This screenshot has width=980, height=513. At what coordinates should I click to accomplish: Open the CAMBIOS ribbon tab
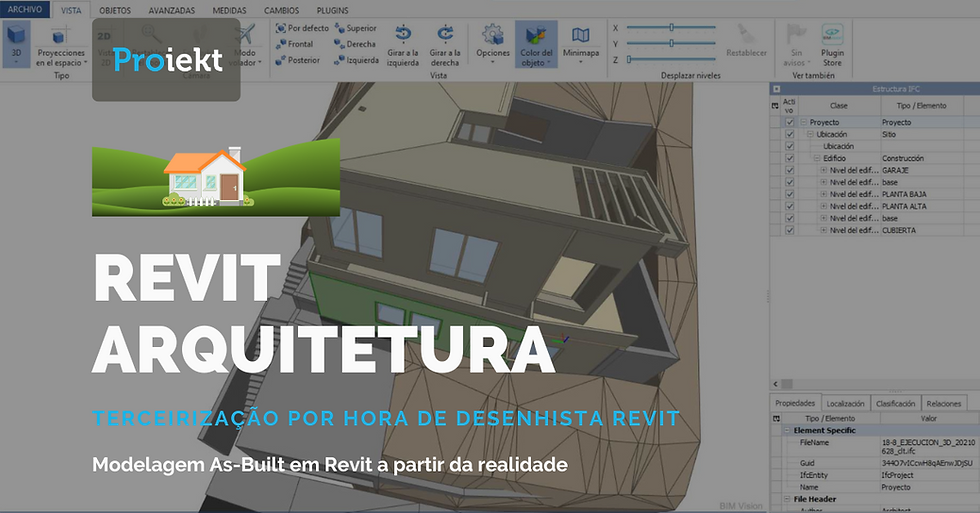(281, 10)
